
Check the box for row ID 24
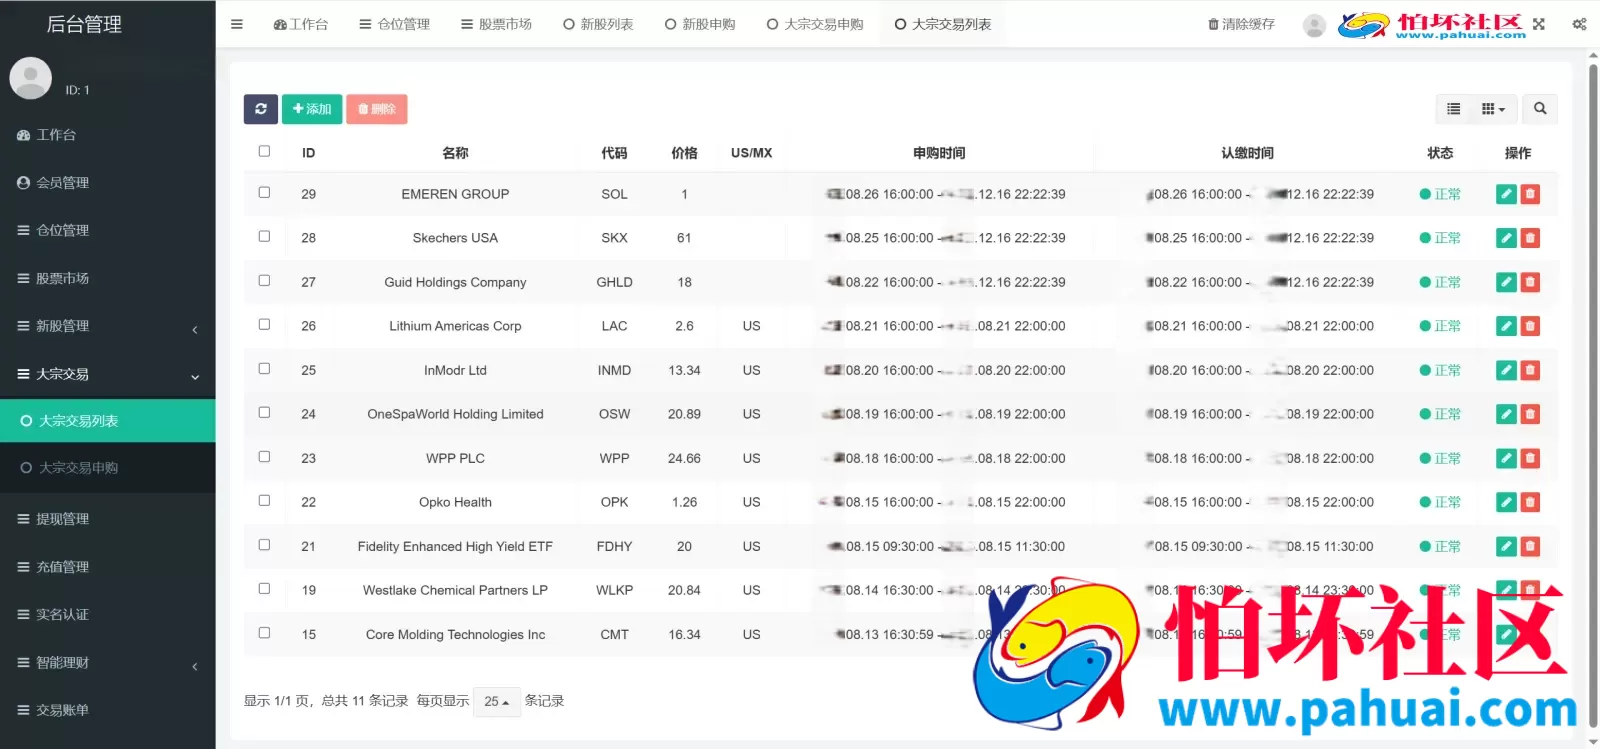[264, 412]
